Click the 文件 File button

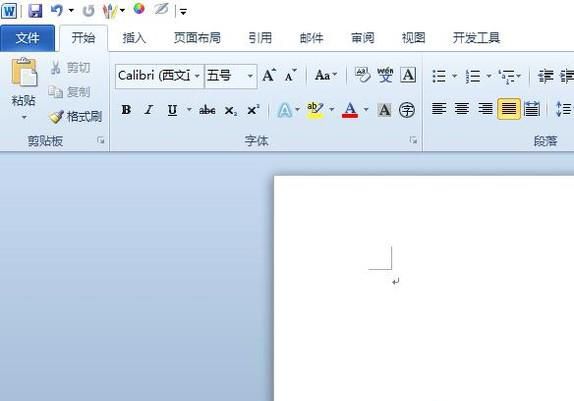27,38
